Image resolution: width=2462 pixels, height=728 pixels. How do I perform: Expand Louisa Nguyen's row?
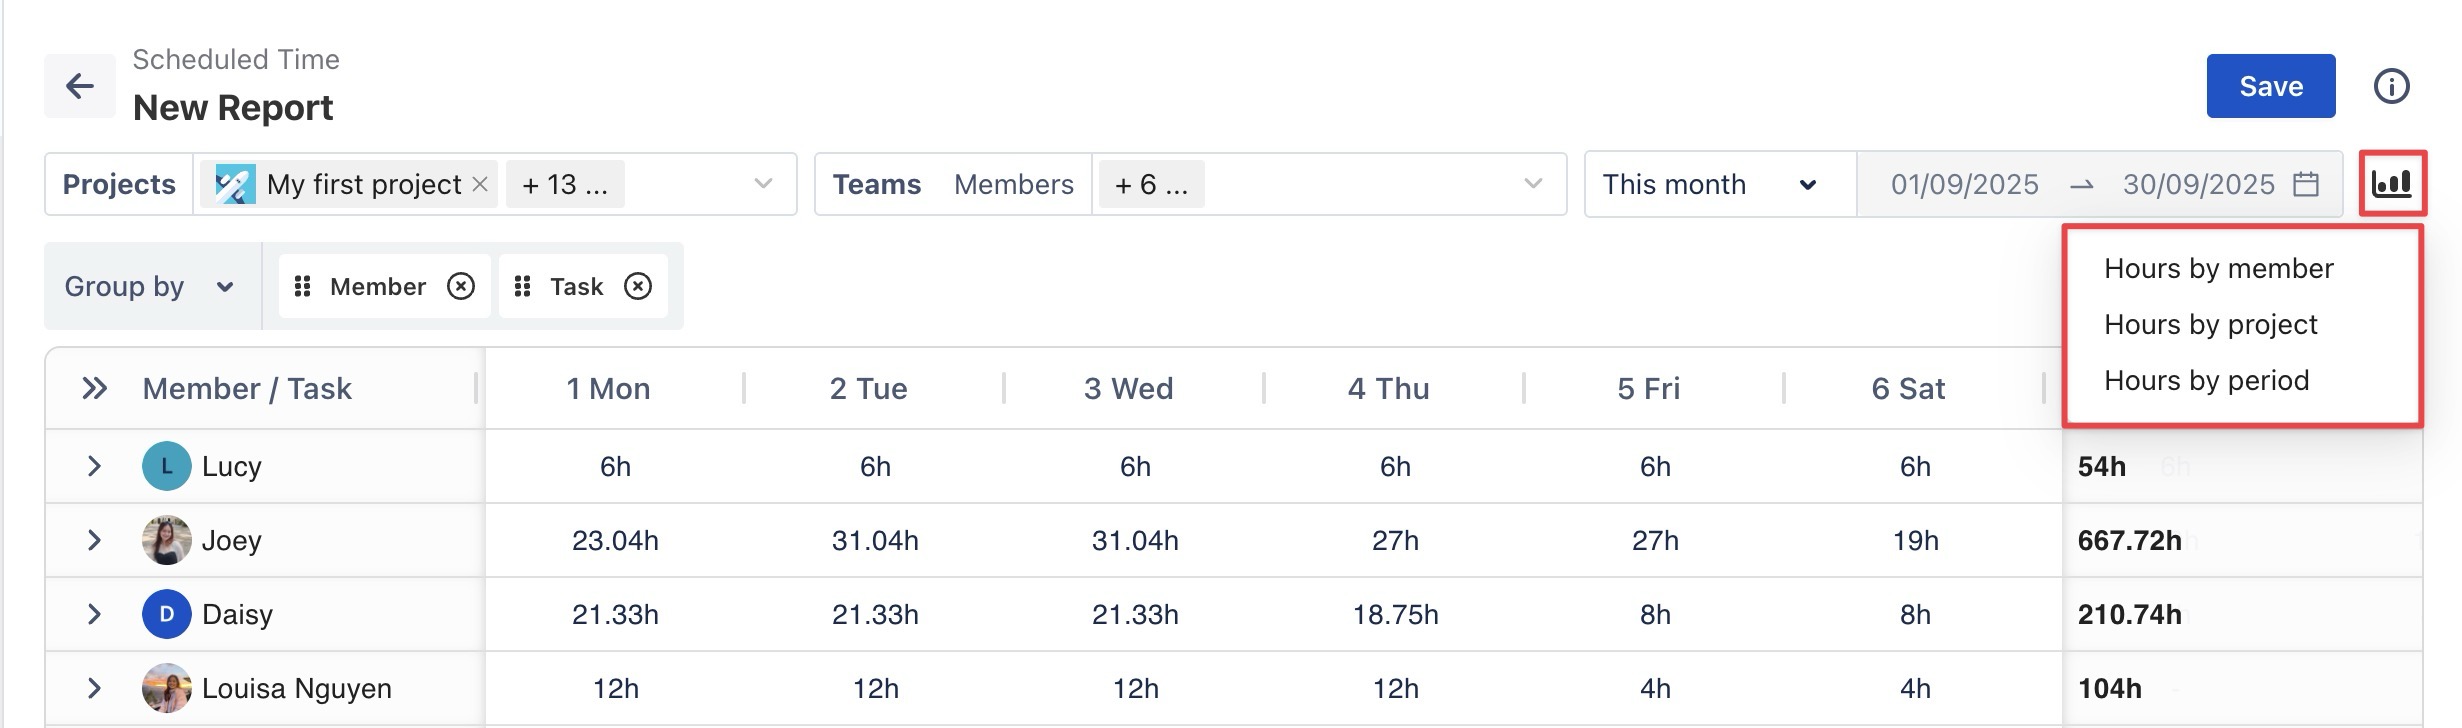click(x=94, y=688)
